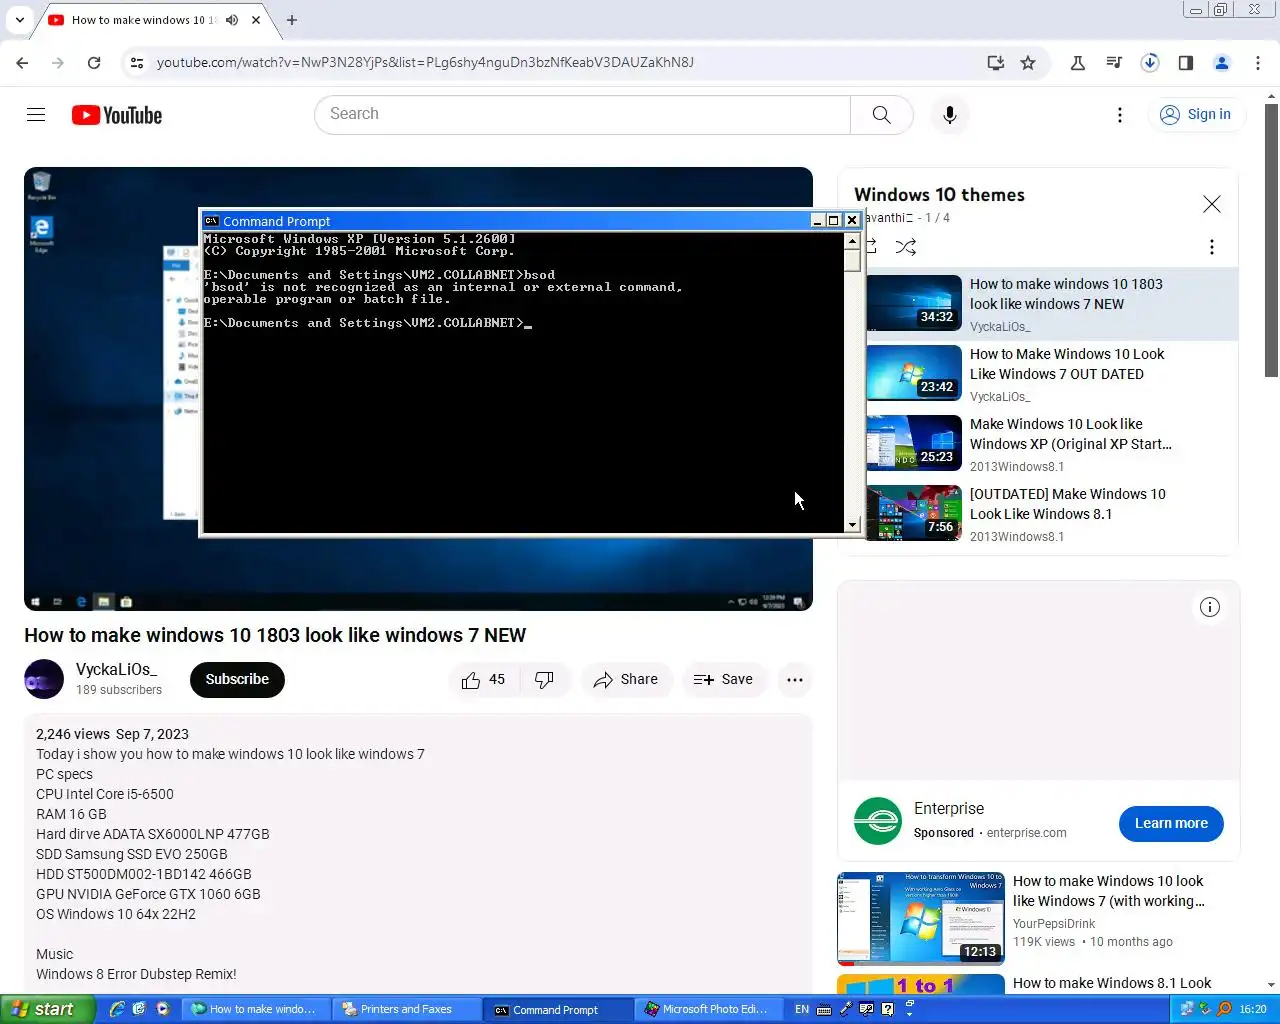Toggle playlist shuffle
Viewport: 1280px width, 1024px height.
coord(906,247)
